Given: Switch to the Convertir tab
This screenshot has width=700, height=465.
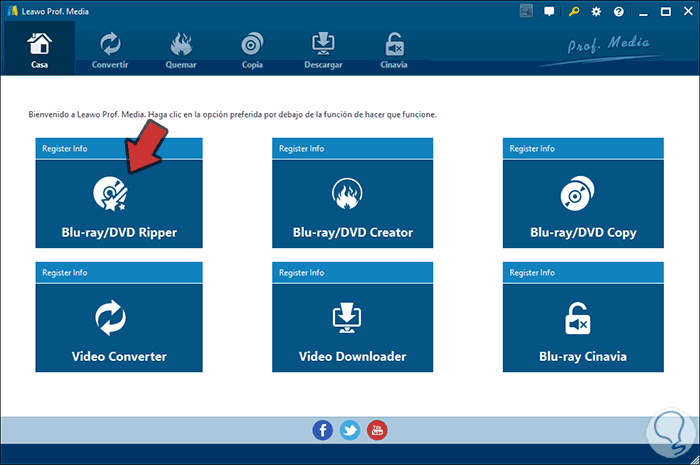Looking at the screenshot, I should tap(110, 50).
